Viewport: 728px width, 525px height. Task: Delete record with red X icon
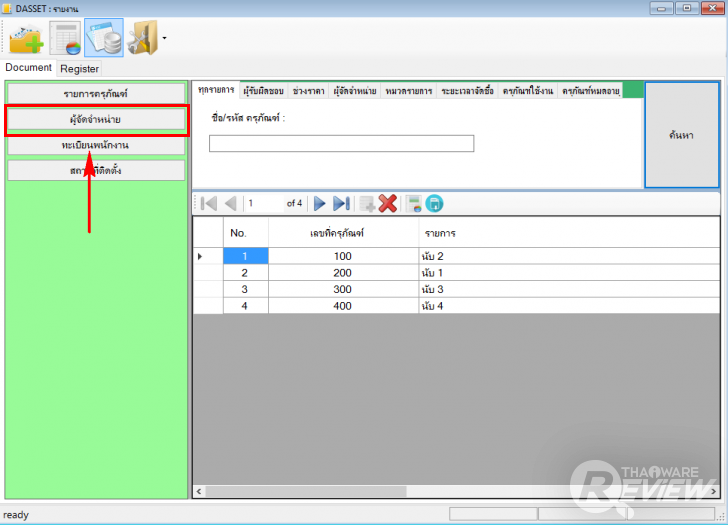click(388, 203)
